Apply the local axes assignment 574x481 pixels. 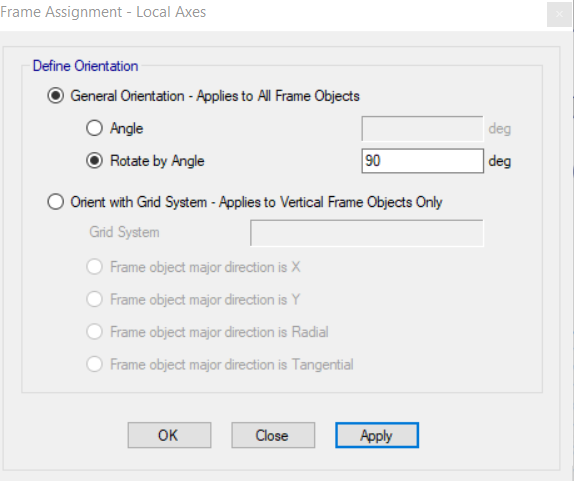pos(377,435)
